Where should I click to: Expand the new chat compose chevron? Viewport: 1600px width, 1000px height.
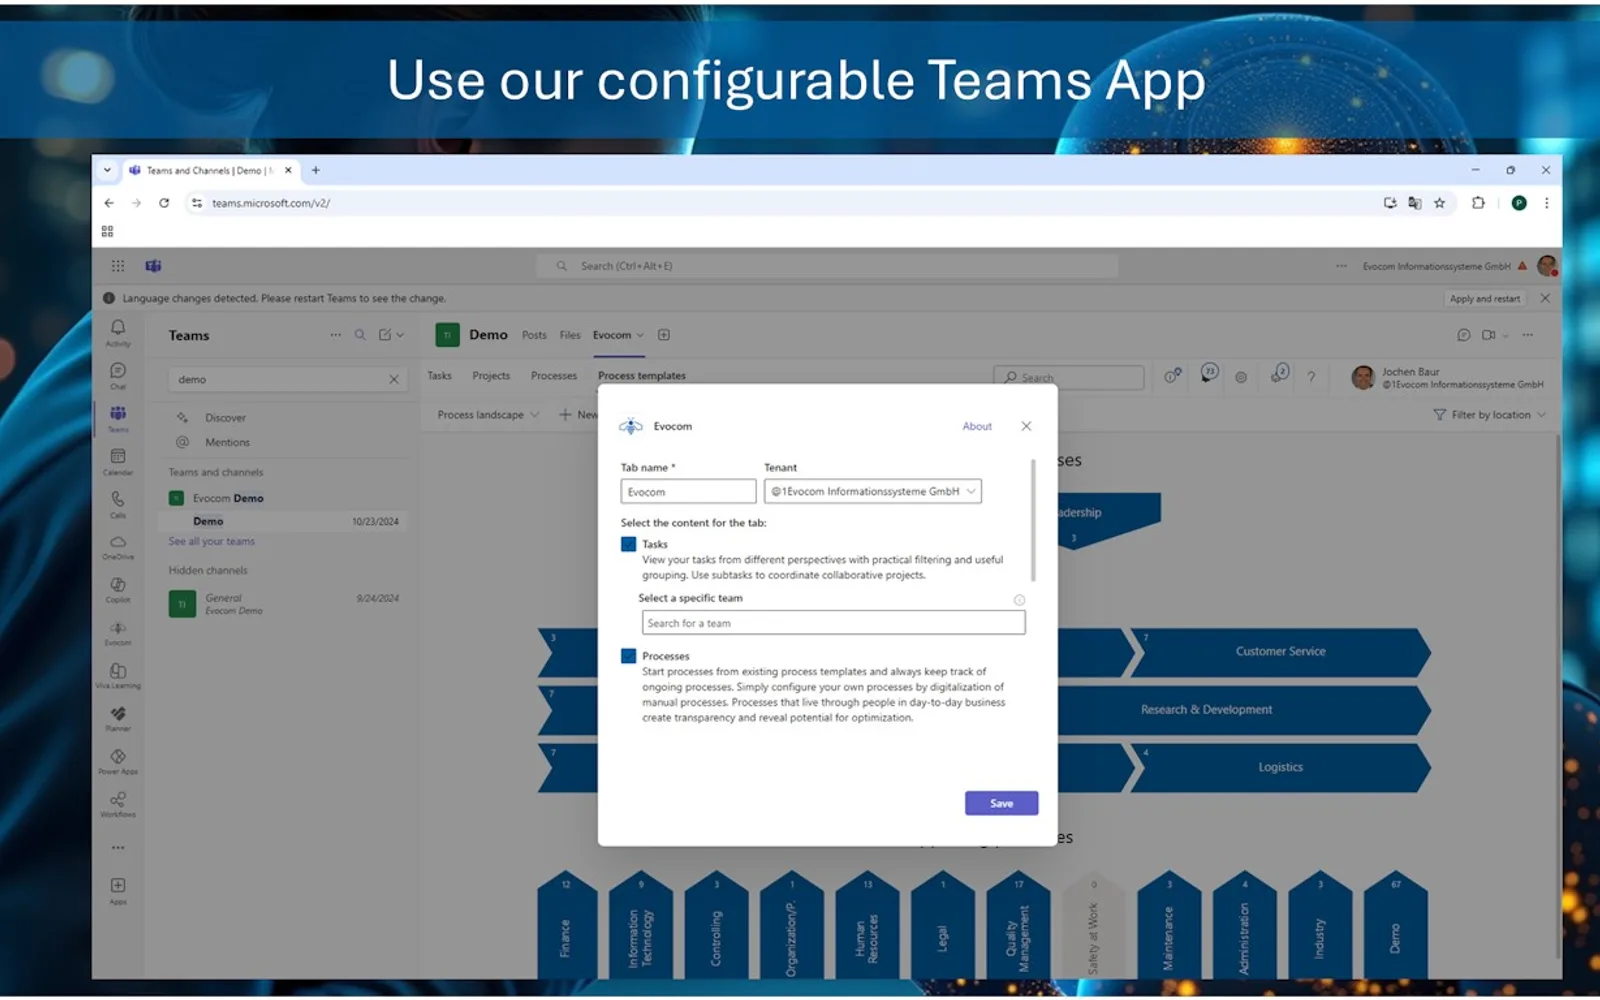(400, 335)
